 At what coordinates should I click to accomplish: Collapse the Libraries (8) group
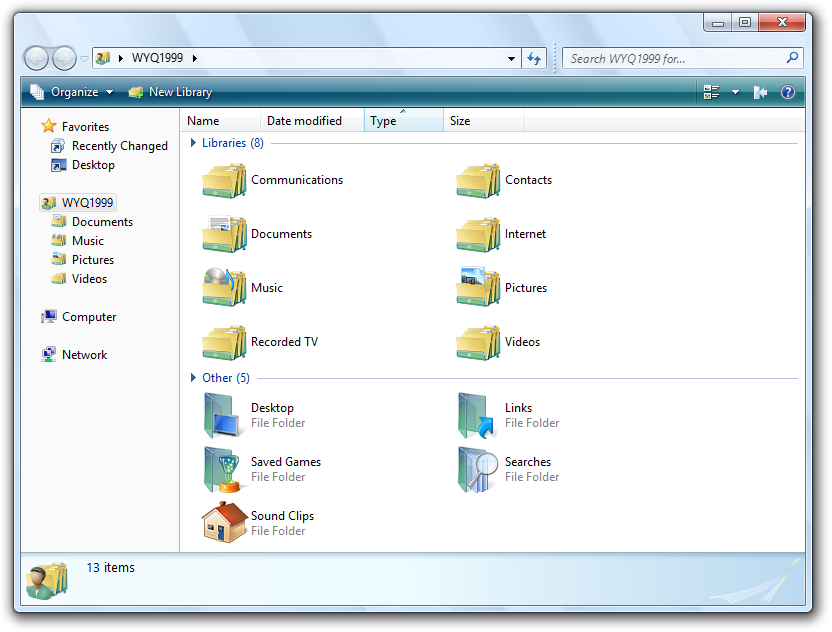pos(194,143)
